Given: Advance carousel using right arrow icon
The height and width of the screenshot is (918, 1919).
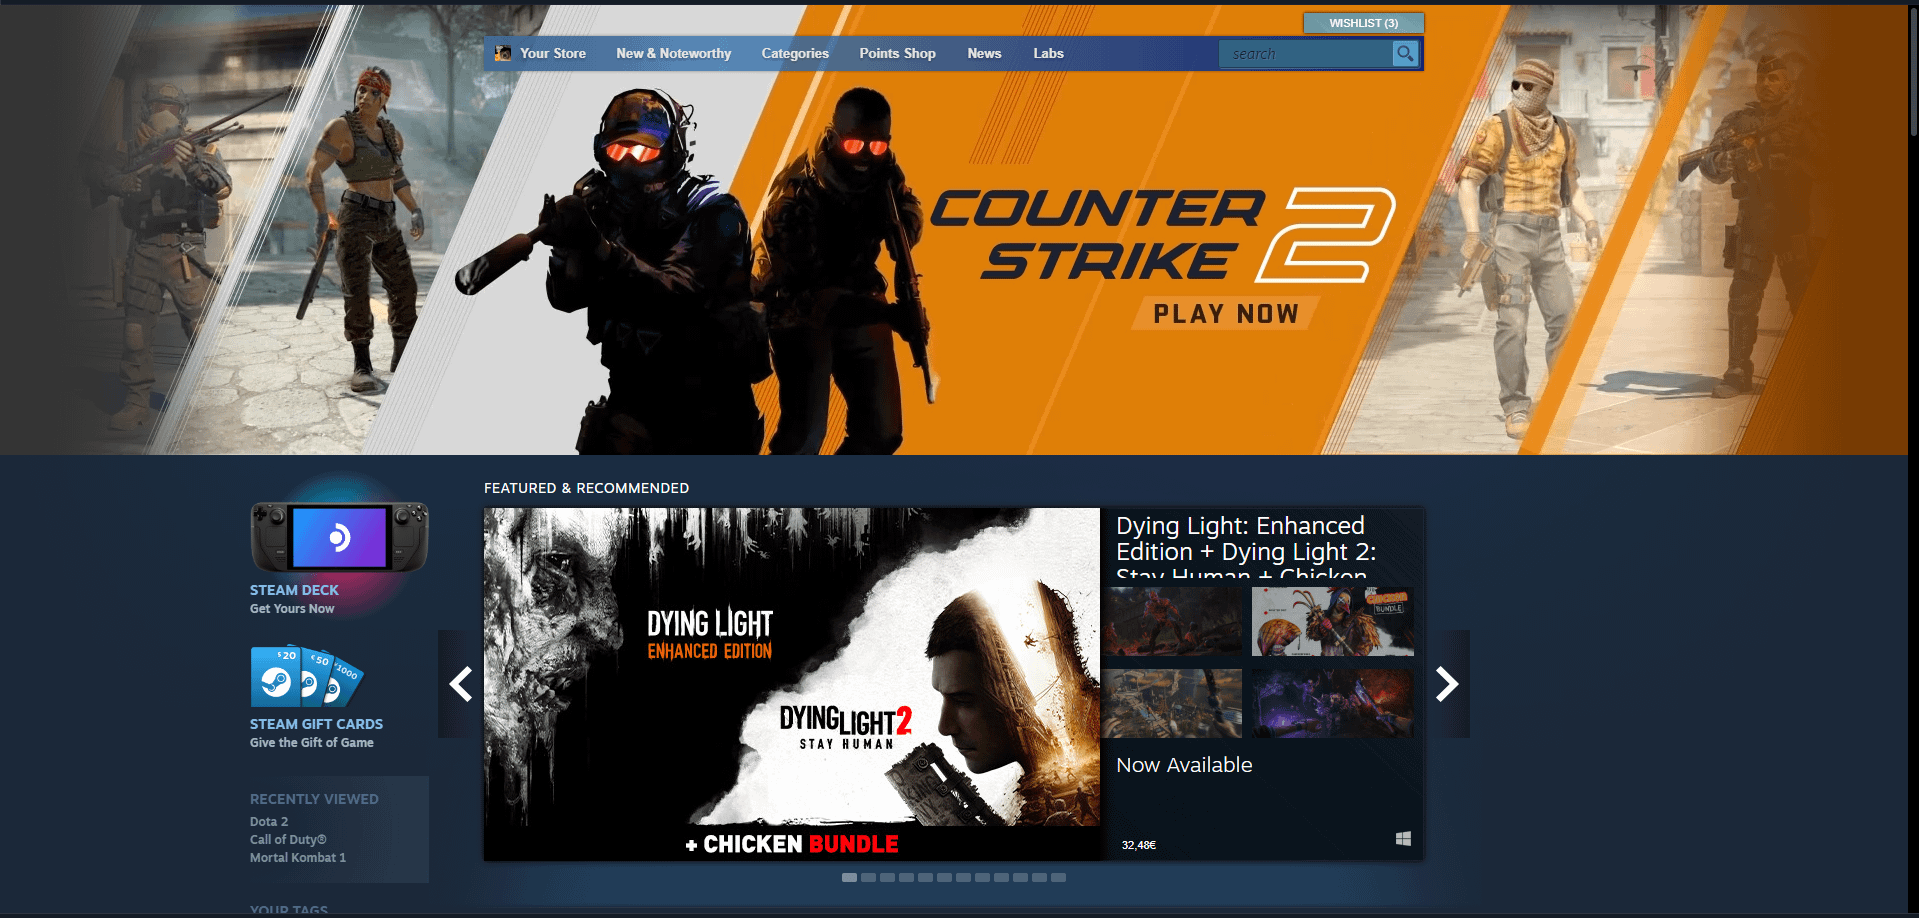Looking at the screenshot, I should point(1447,684).
